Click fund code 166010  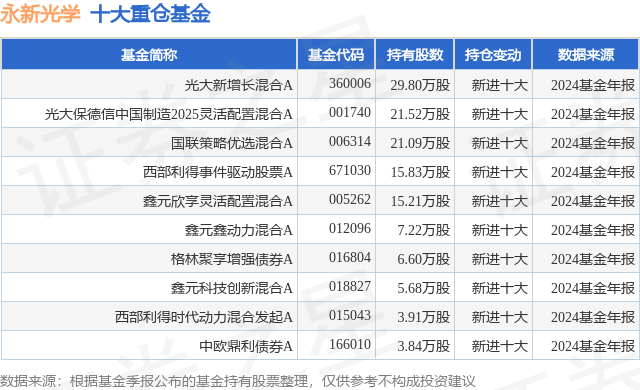coord(350,344)
